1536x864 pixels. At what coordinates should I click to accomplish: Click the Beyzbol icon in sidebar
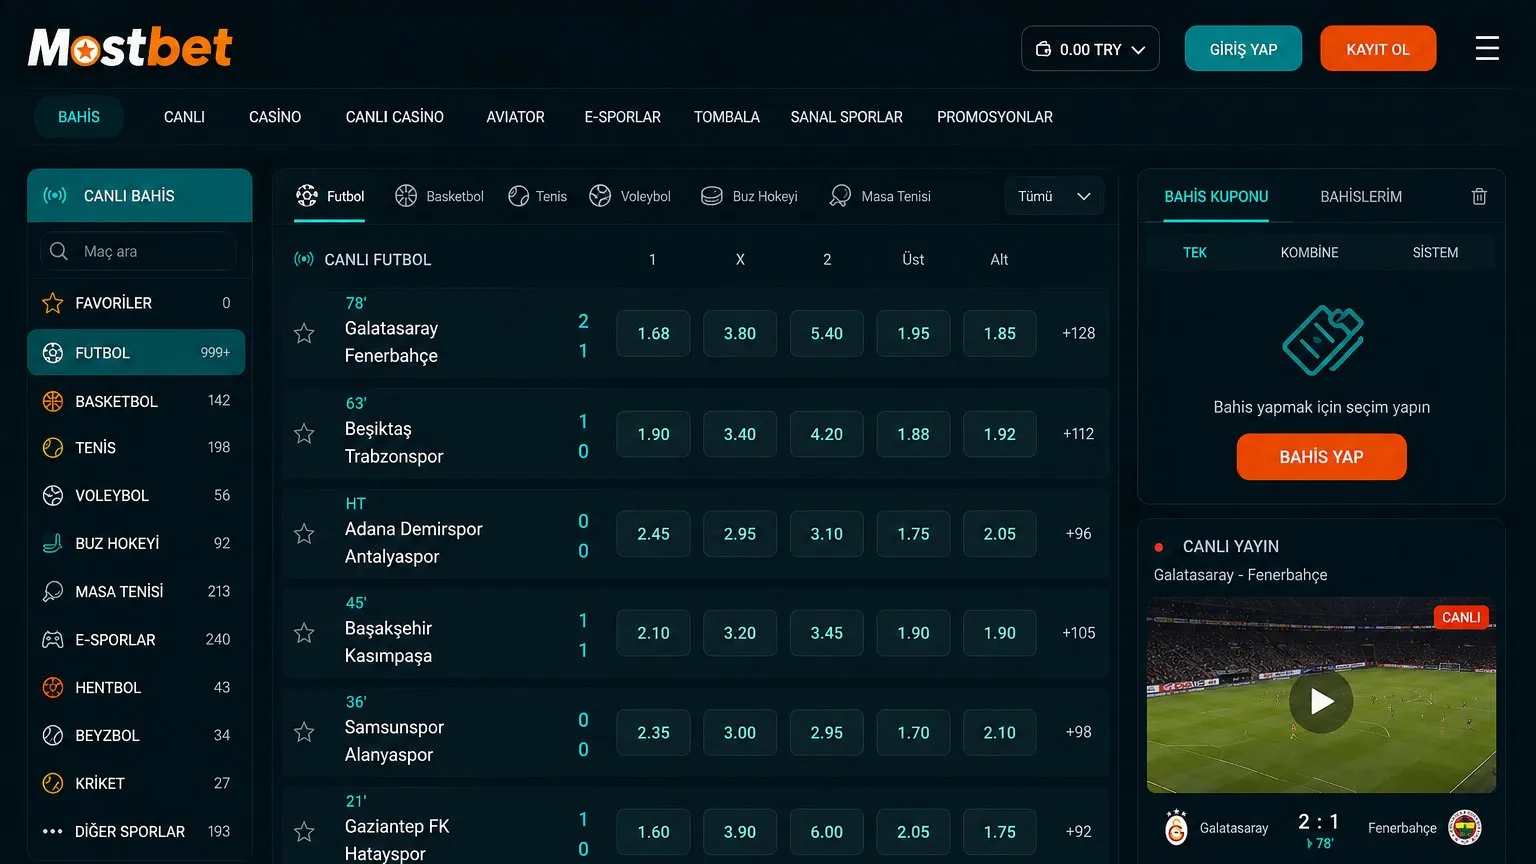(53, 735)
